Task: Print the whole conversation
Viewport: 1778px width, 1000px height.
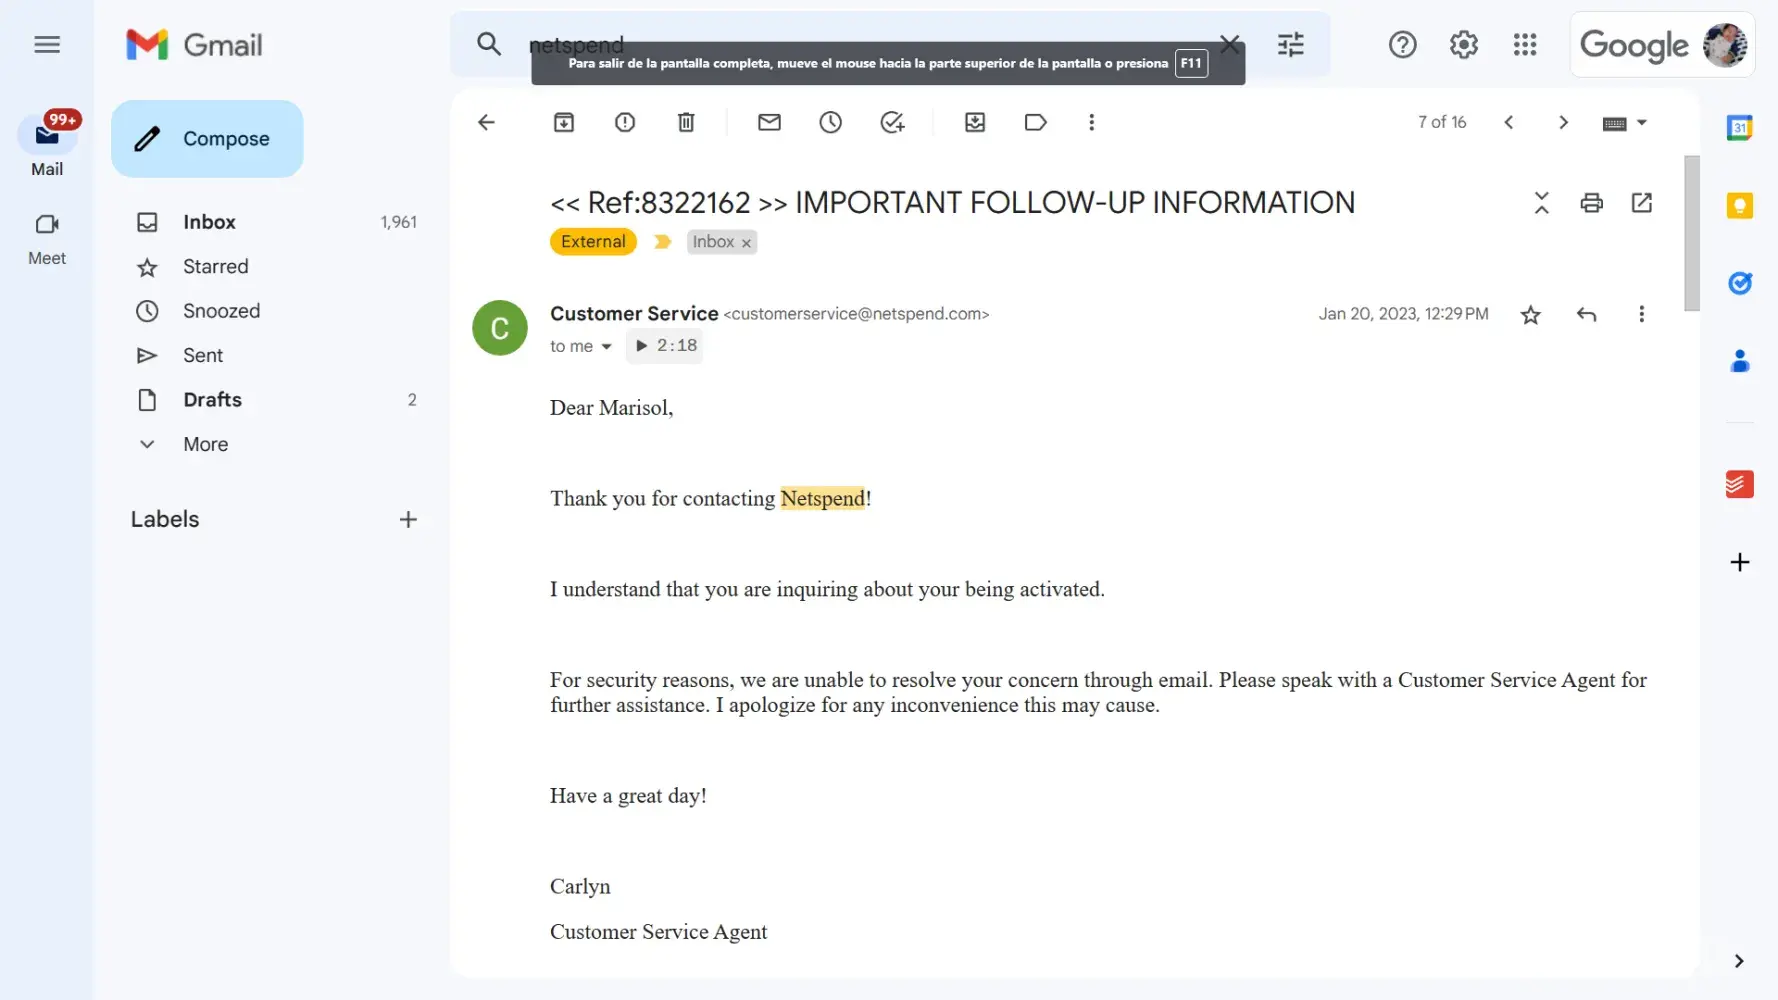Action: [1591, 203]
